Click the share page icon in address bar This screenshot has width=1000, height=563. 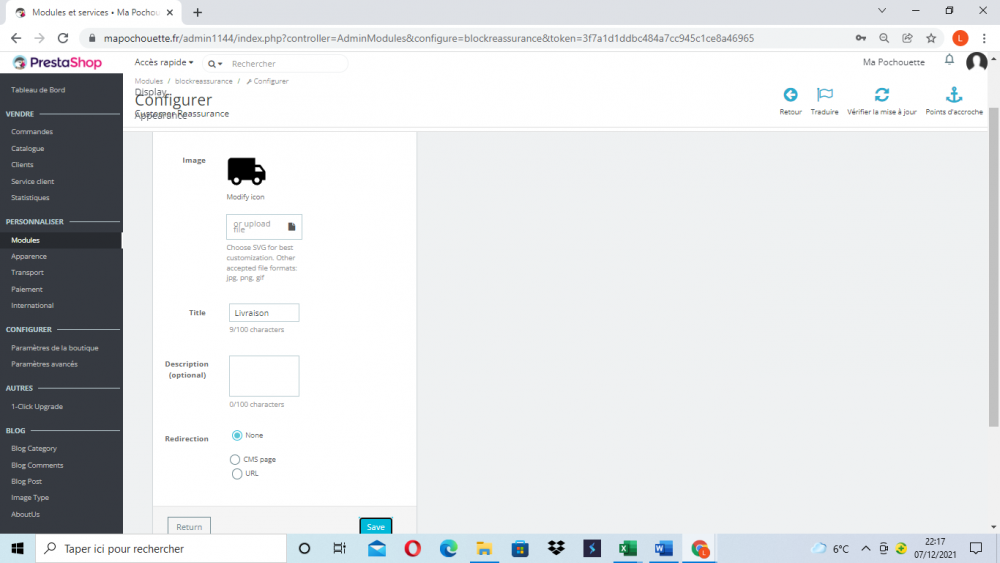[x=908, y=38]
